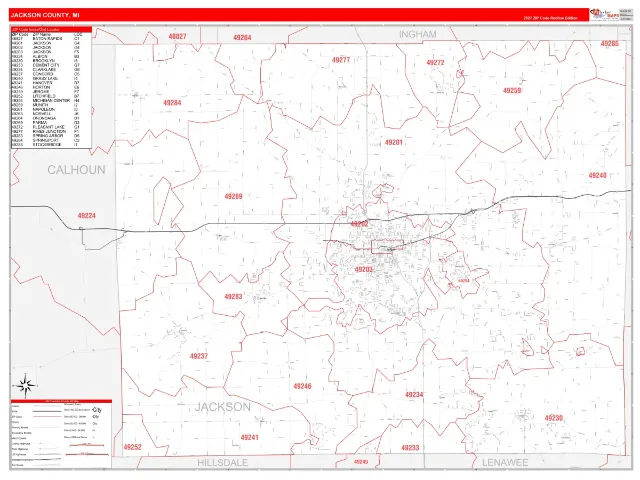Select ZIP code label 49283
Image resolution: width=640 pixels, height=480 pixels.
click(x=233, y=297)
